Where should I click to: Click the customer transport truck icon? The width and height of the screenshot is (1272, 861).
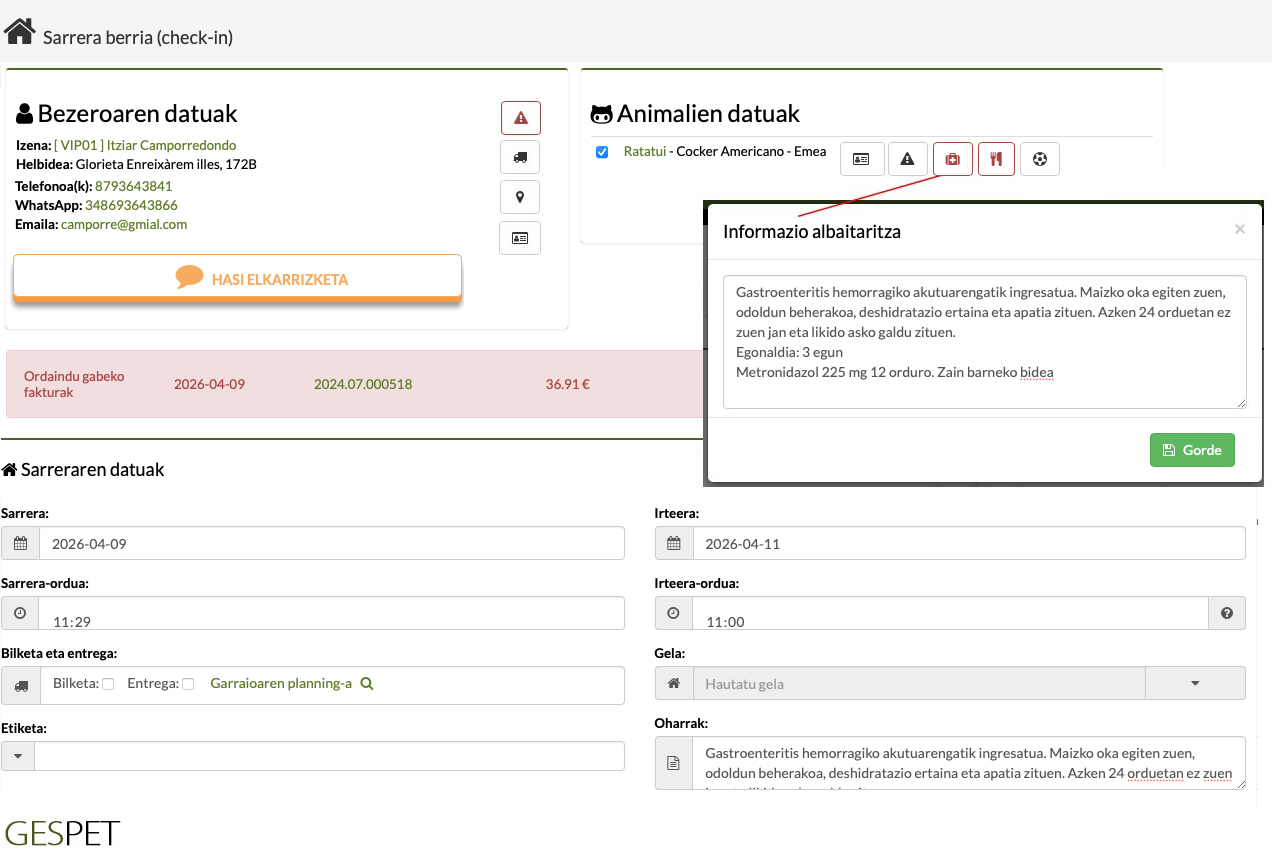[x=520, y=157]
